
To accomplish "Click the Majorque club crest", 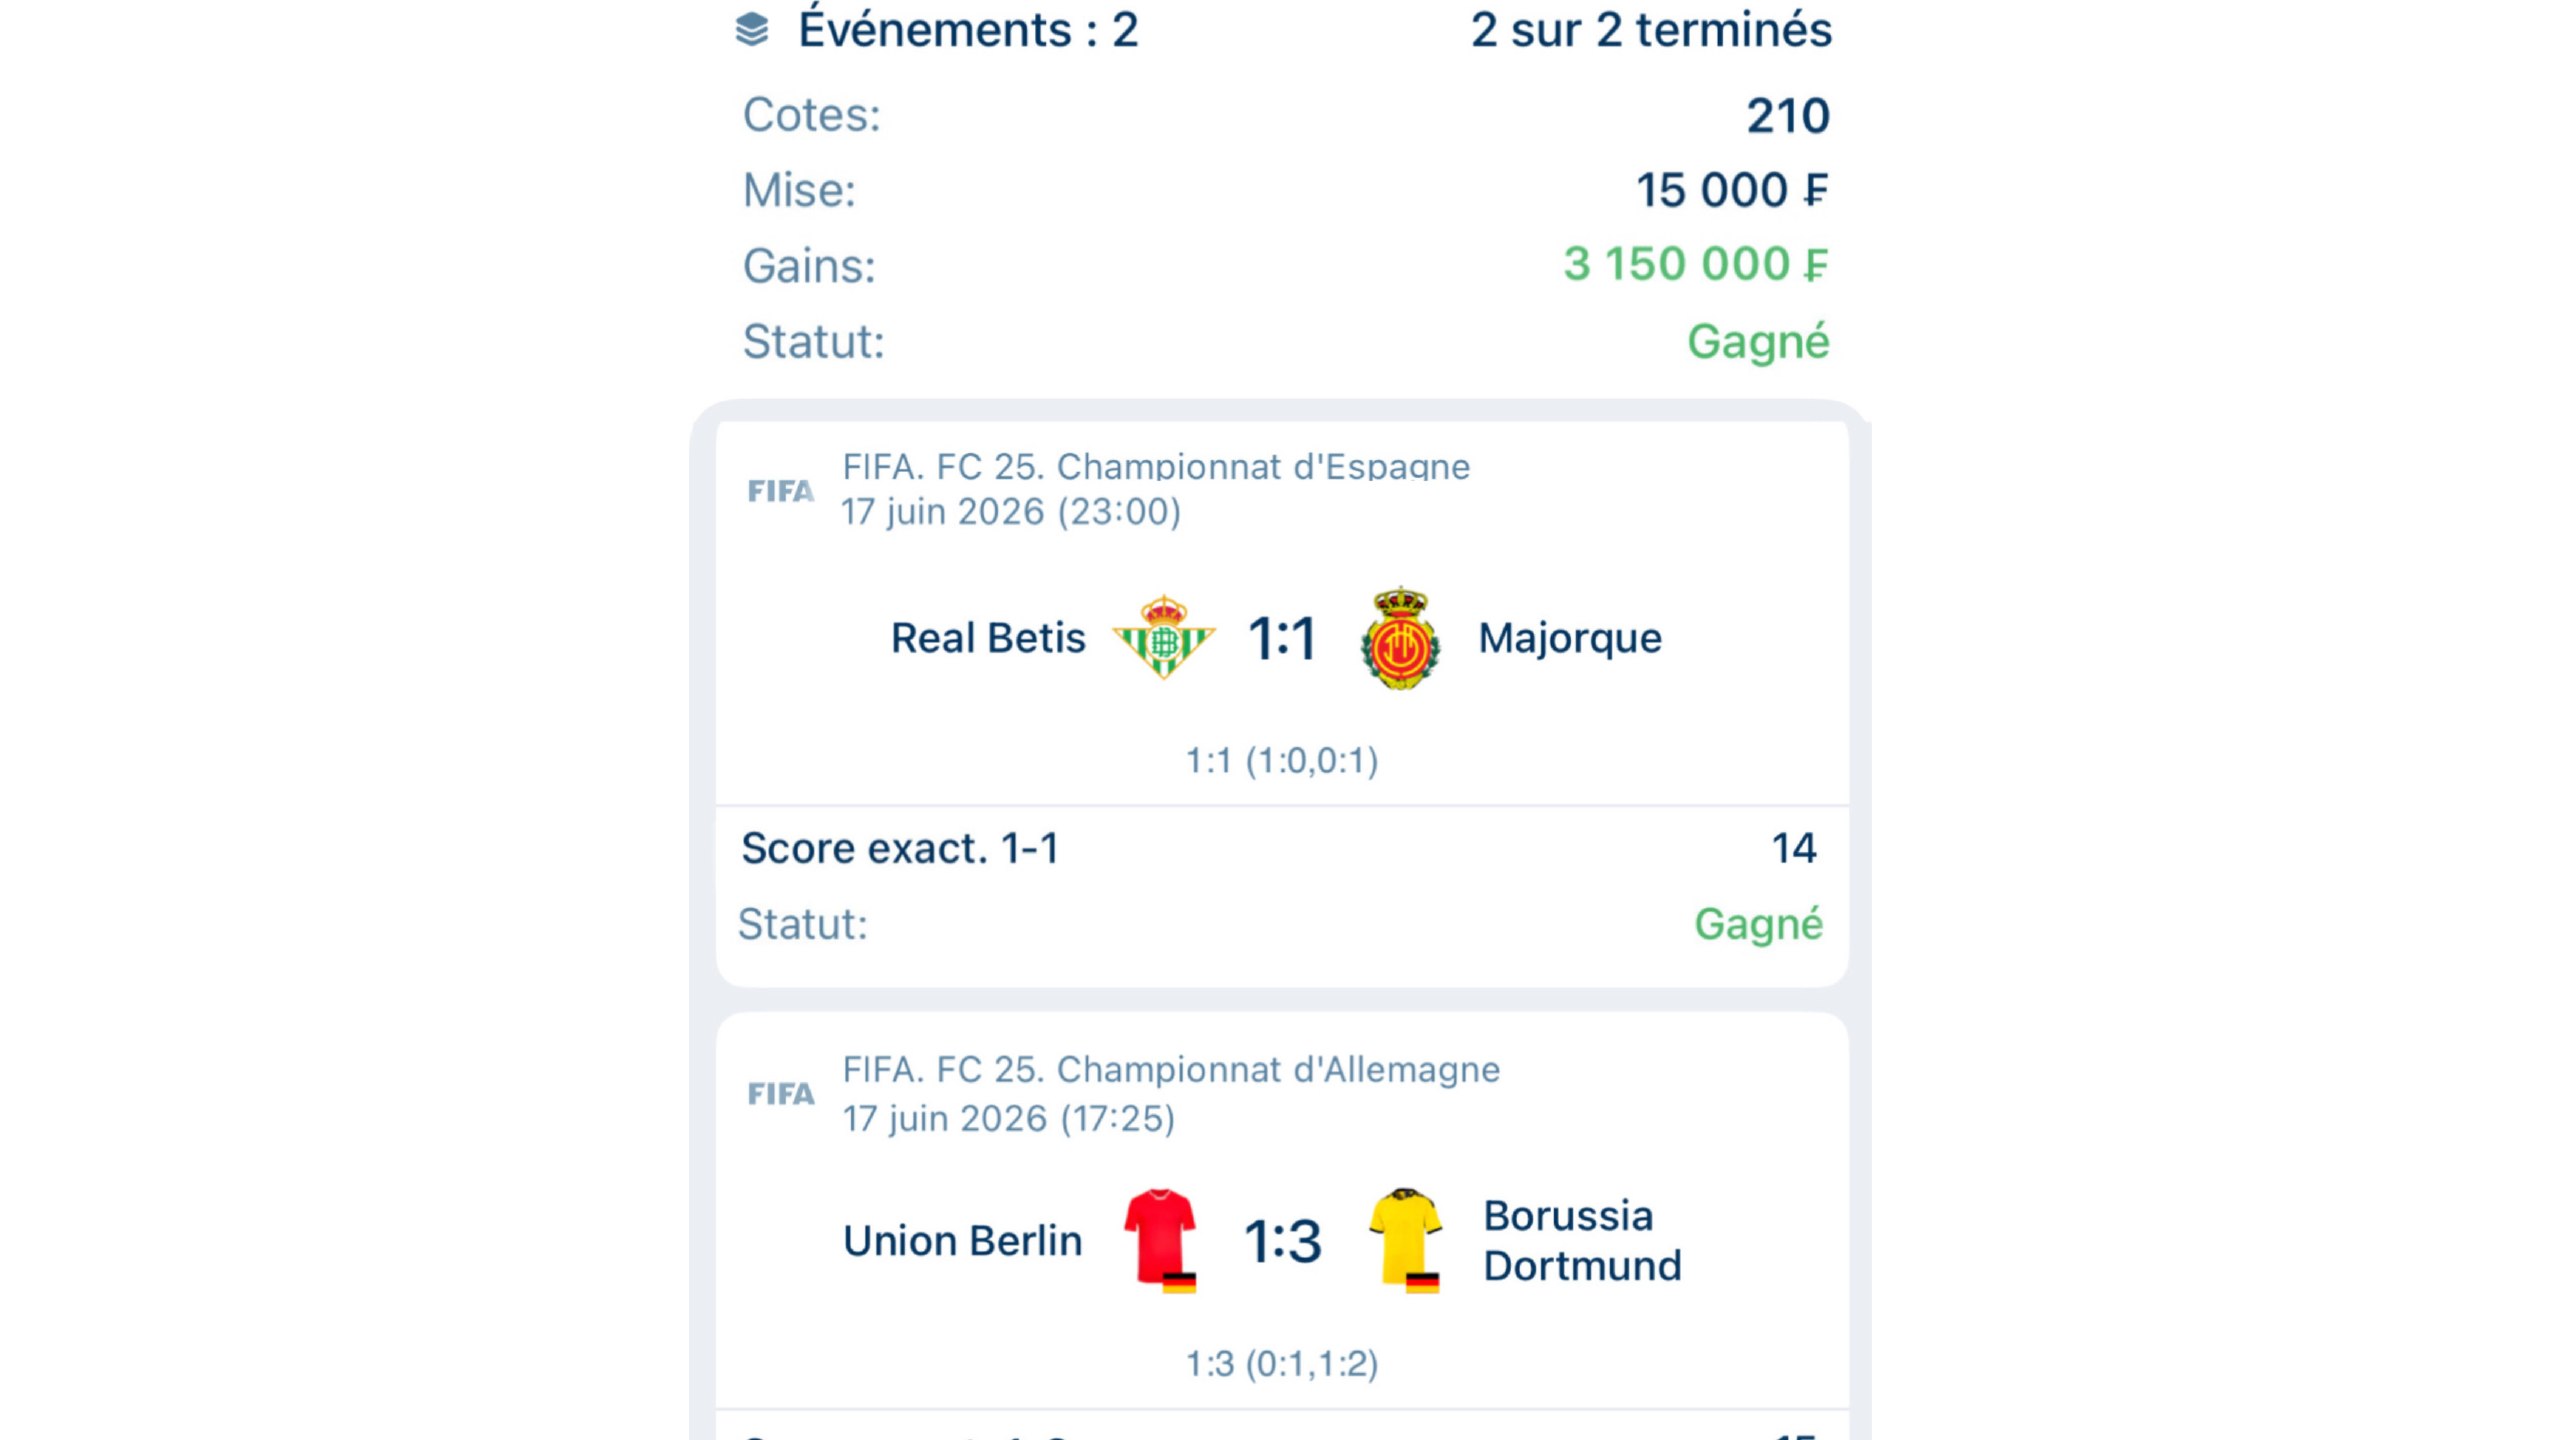I will click(x=1401, y=638).
